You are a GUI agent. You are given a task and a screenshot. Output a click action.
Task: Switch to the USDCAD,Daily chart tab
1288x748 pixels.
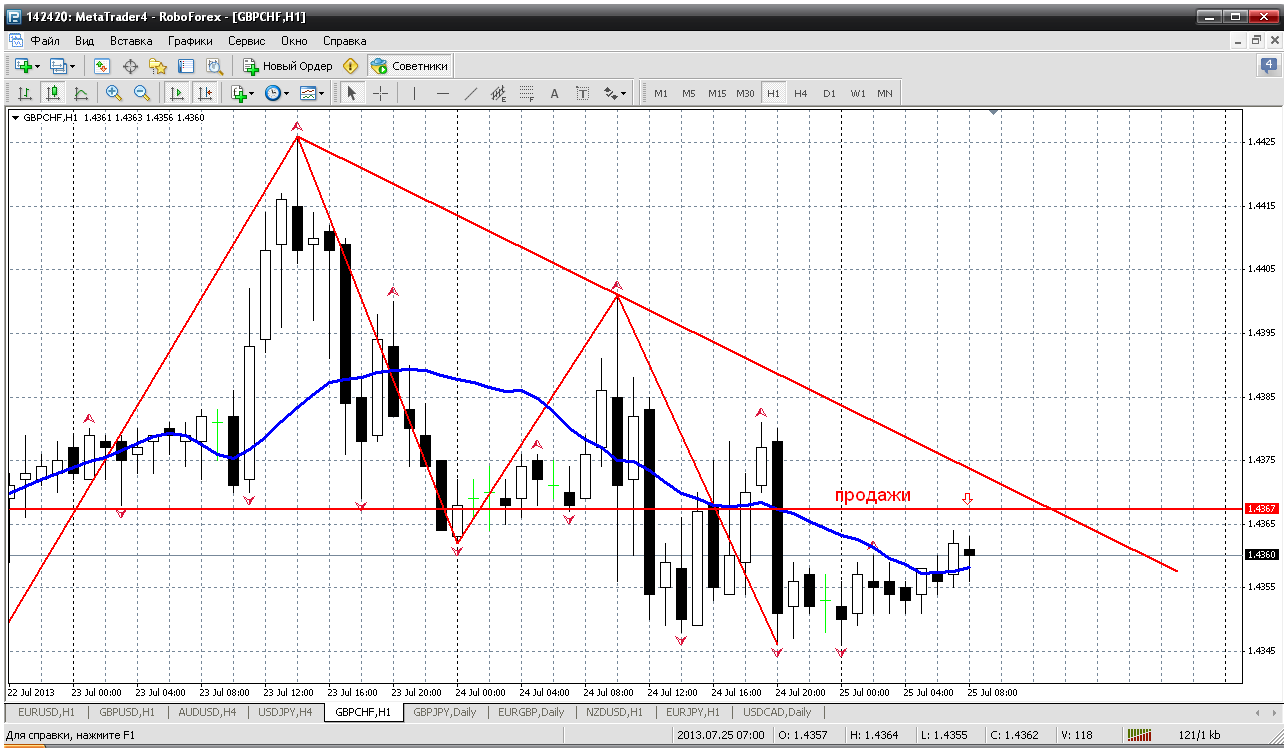point(776,712)
